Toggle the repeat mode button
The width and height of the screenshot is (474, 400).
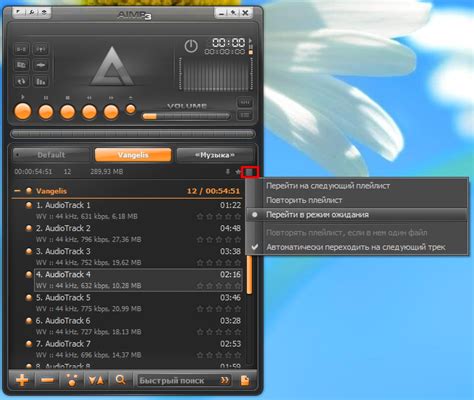click(x=21, y=81)
